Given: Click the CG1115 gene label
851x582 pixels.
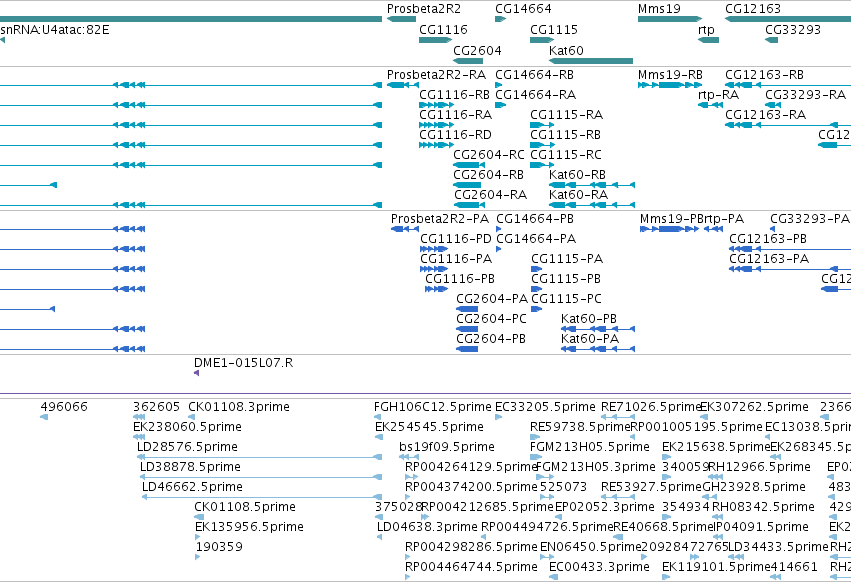Looking at the screenshot, I should (x=554, y=29).
